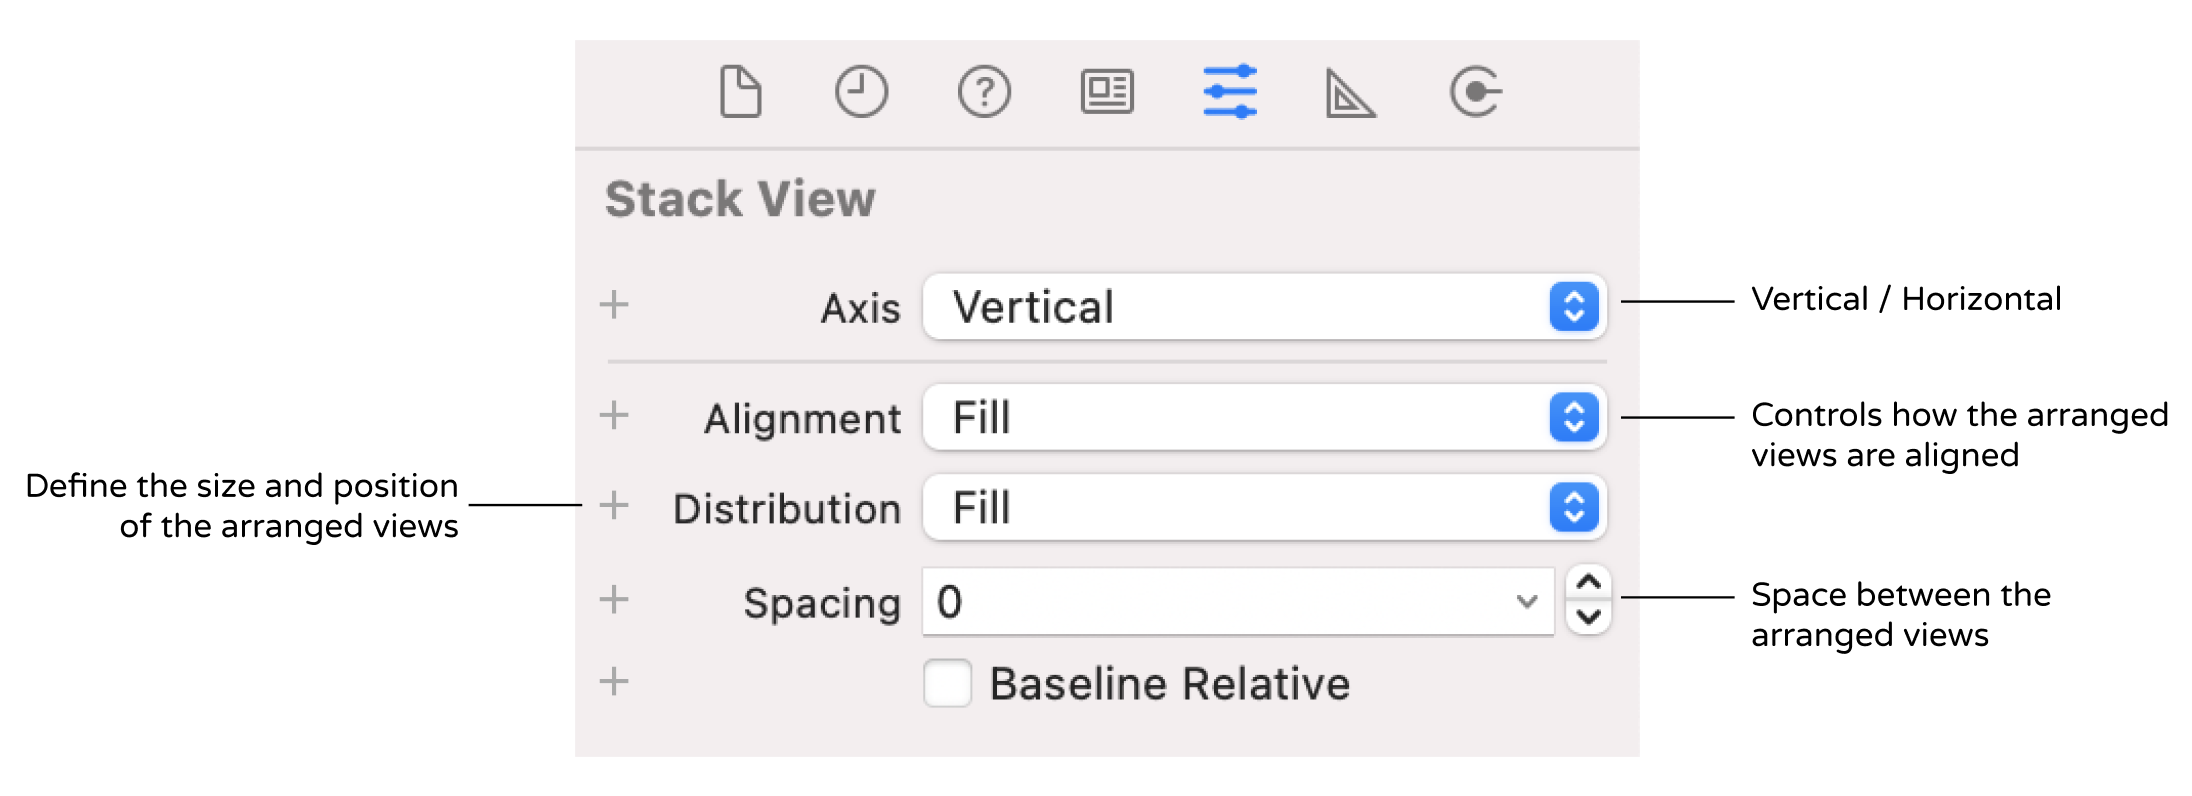Open the Size inspector ruler icon
This screenshot has height=796, width=2192.
pos(1350,93)
